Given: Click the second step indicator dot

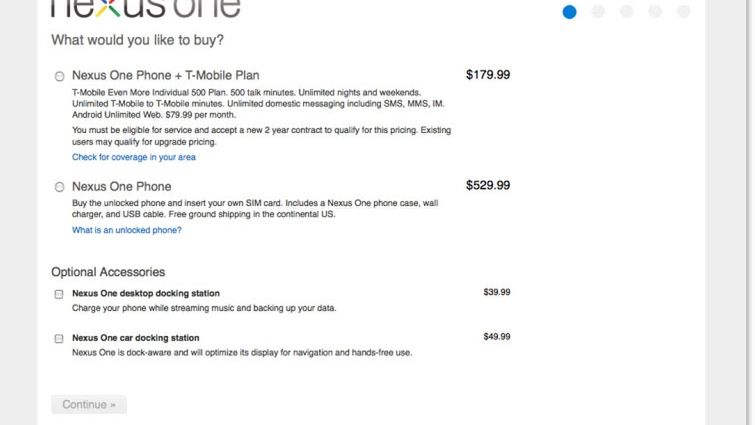Looking at the screenshot, I should coord(598,12).
